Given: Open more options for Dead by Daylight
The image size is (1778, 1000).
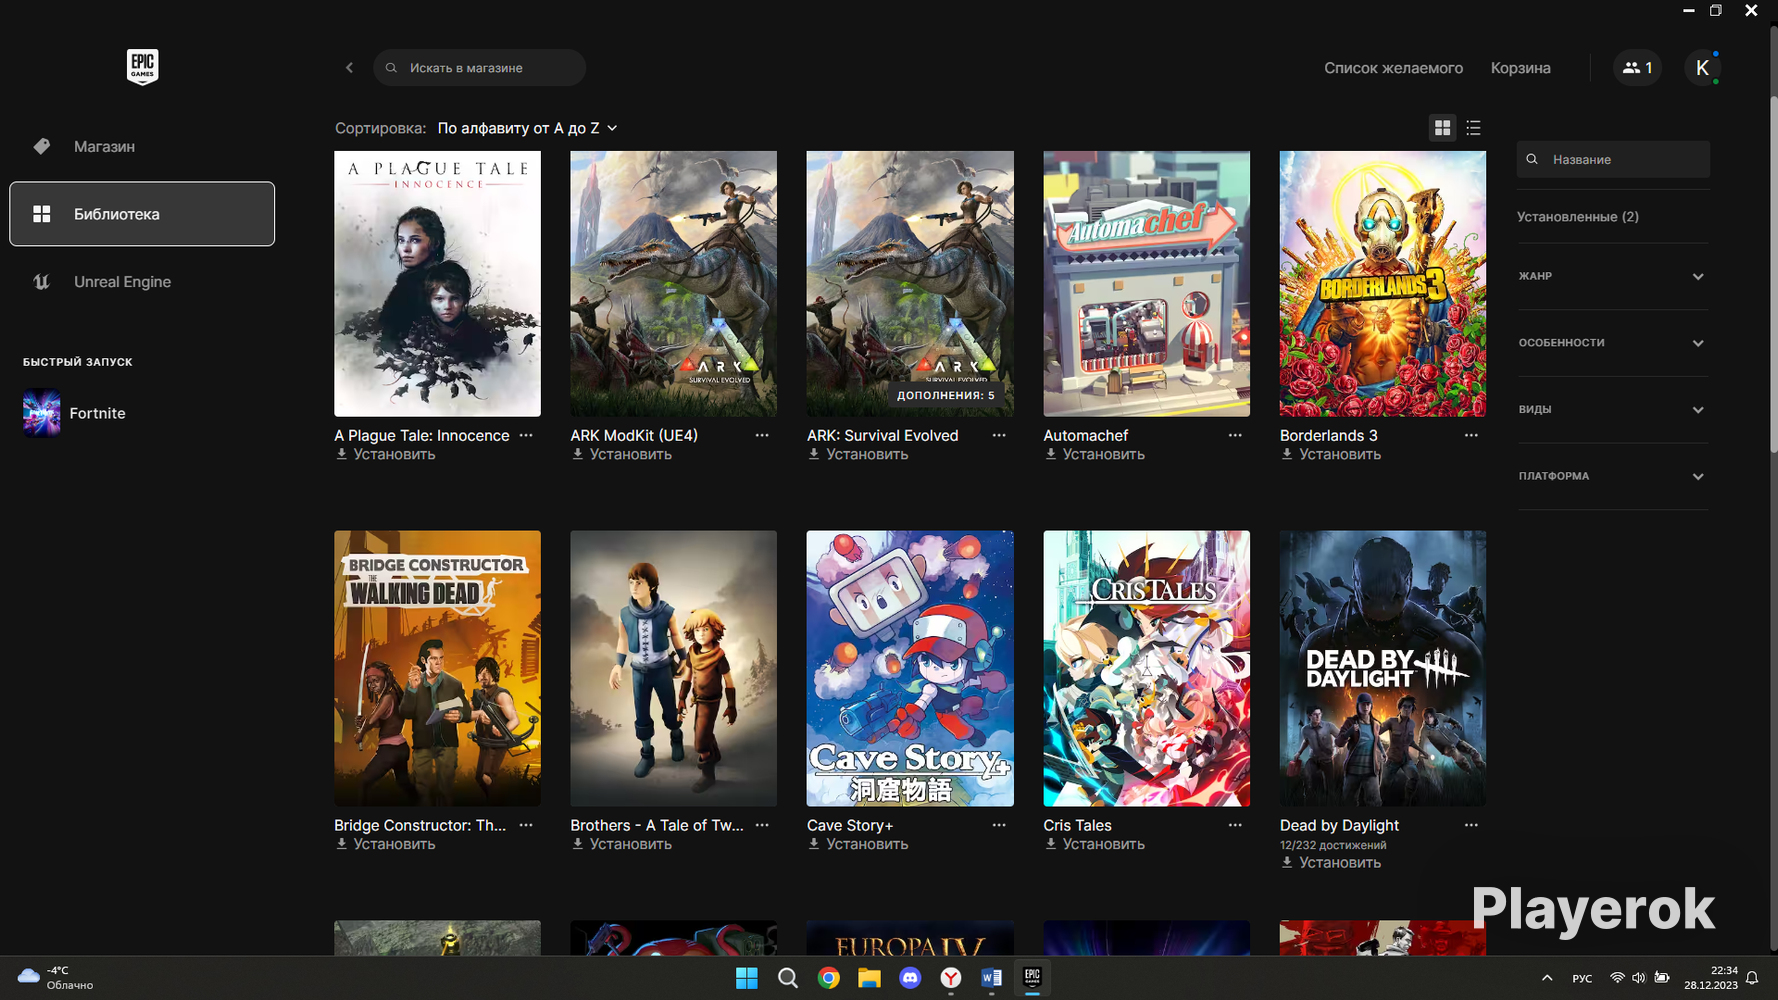Looking at the screenshot, I should click(1471, 825).
